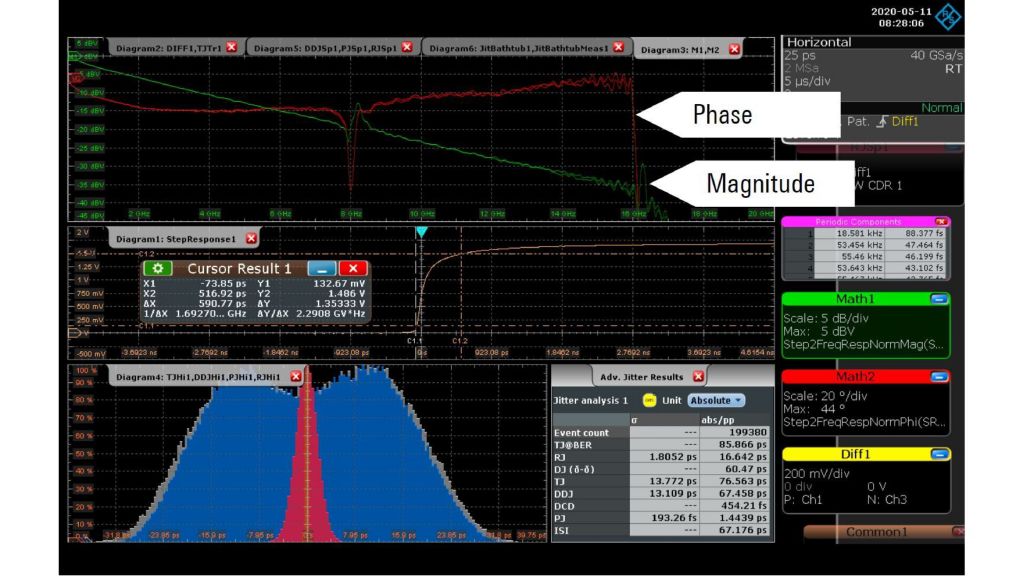Minimize the Math1 signal box
The image size is (1024, 576).
(938, 299)
